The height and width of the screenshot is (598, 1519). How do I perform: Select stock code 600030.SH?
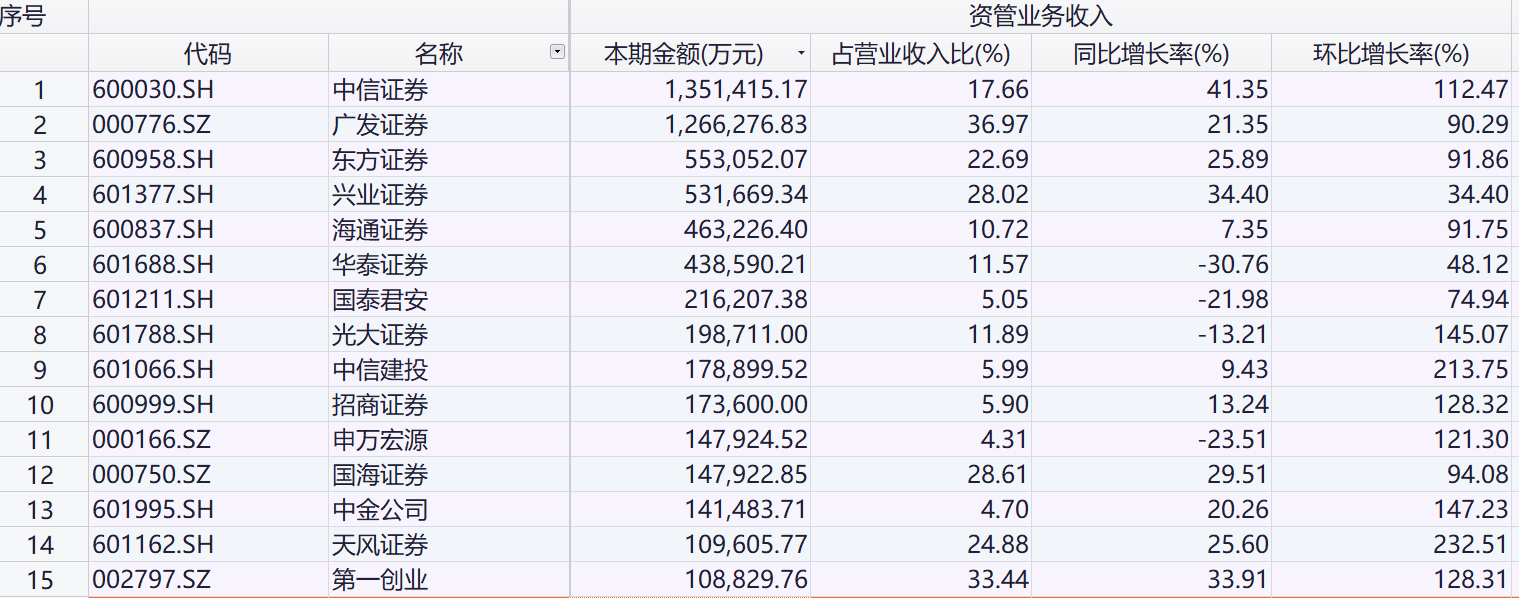(x=208, y=90)
